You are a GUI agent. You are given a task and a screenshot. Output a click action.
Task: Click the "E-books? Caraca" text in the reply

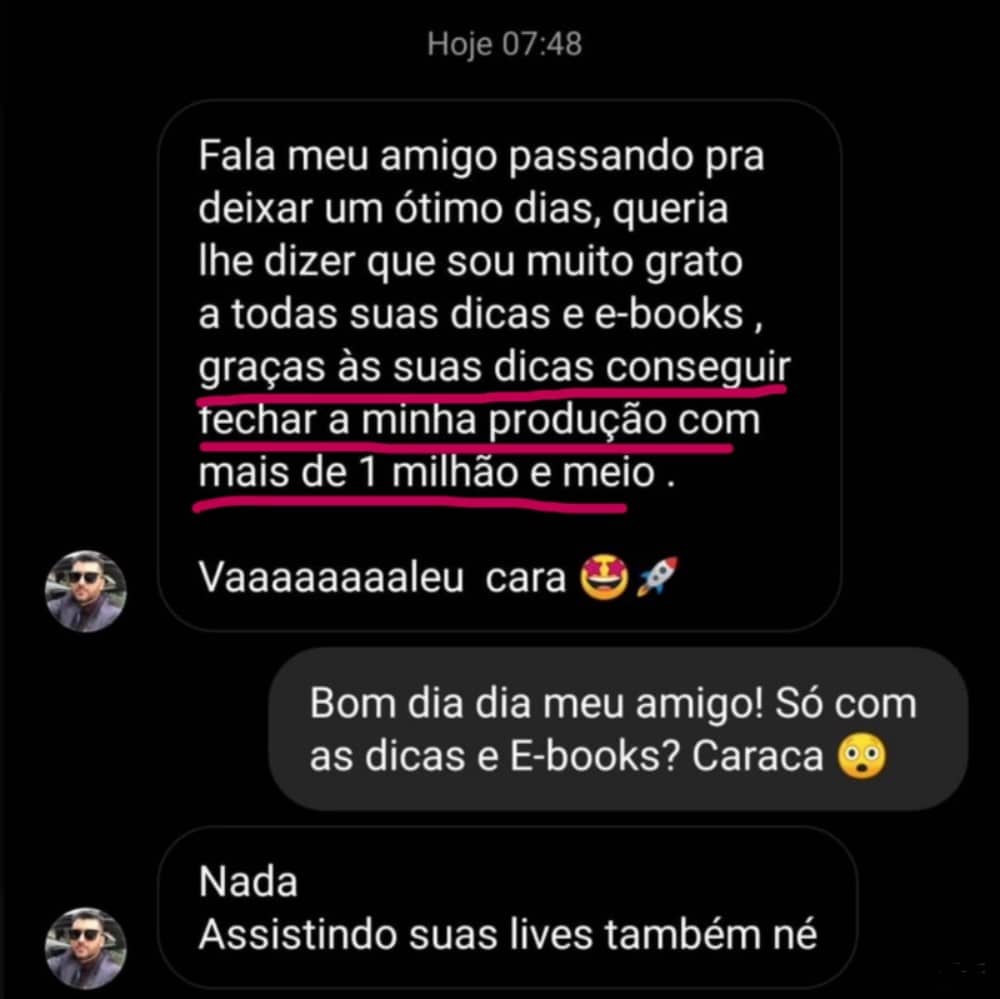tap(666, 757)
